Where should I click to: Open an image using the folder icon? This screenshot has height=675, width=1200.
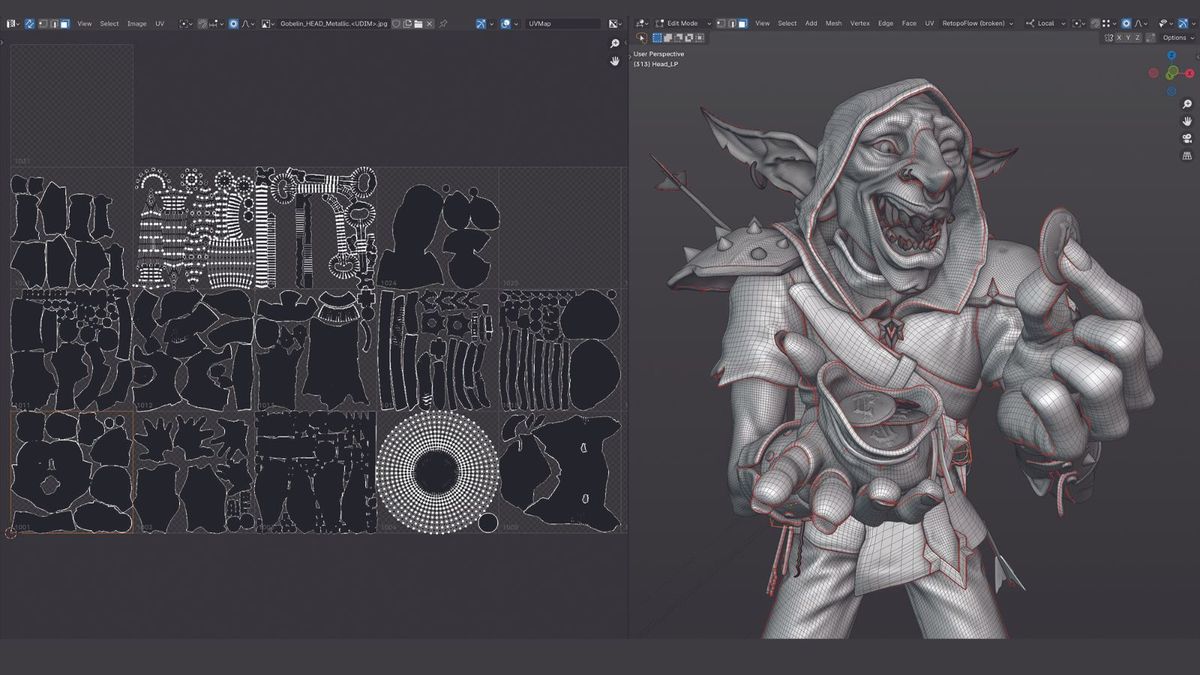[417, 23]
